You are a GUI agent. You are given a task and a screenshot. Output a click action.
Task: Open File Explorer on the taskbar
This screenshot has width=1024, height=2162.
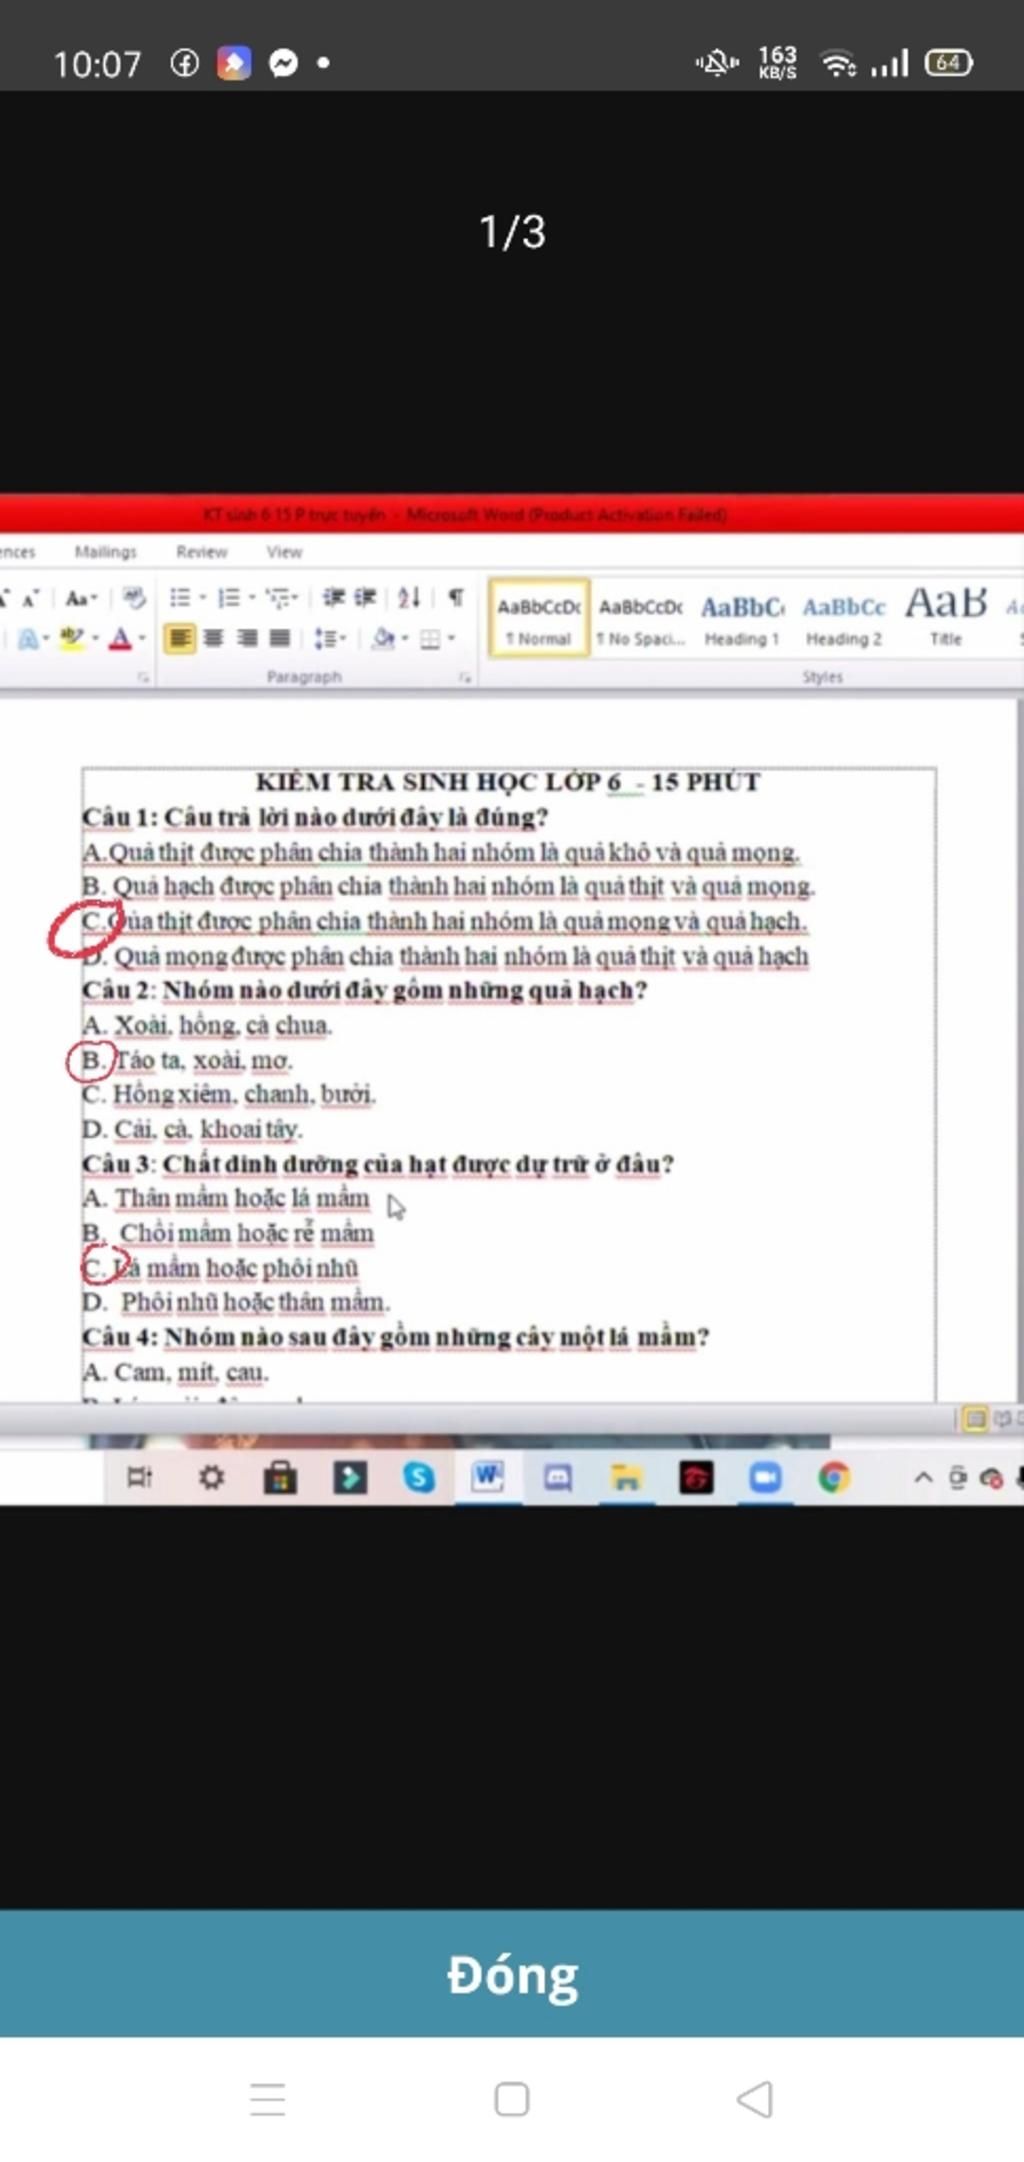coord(627,1478)
